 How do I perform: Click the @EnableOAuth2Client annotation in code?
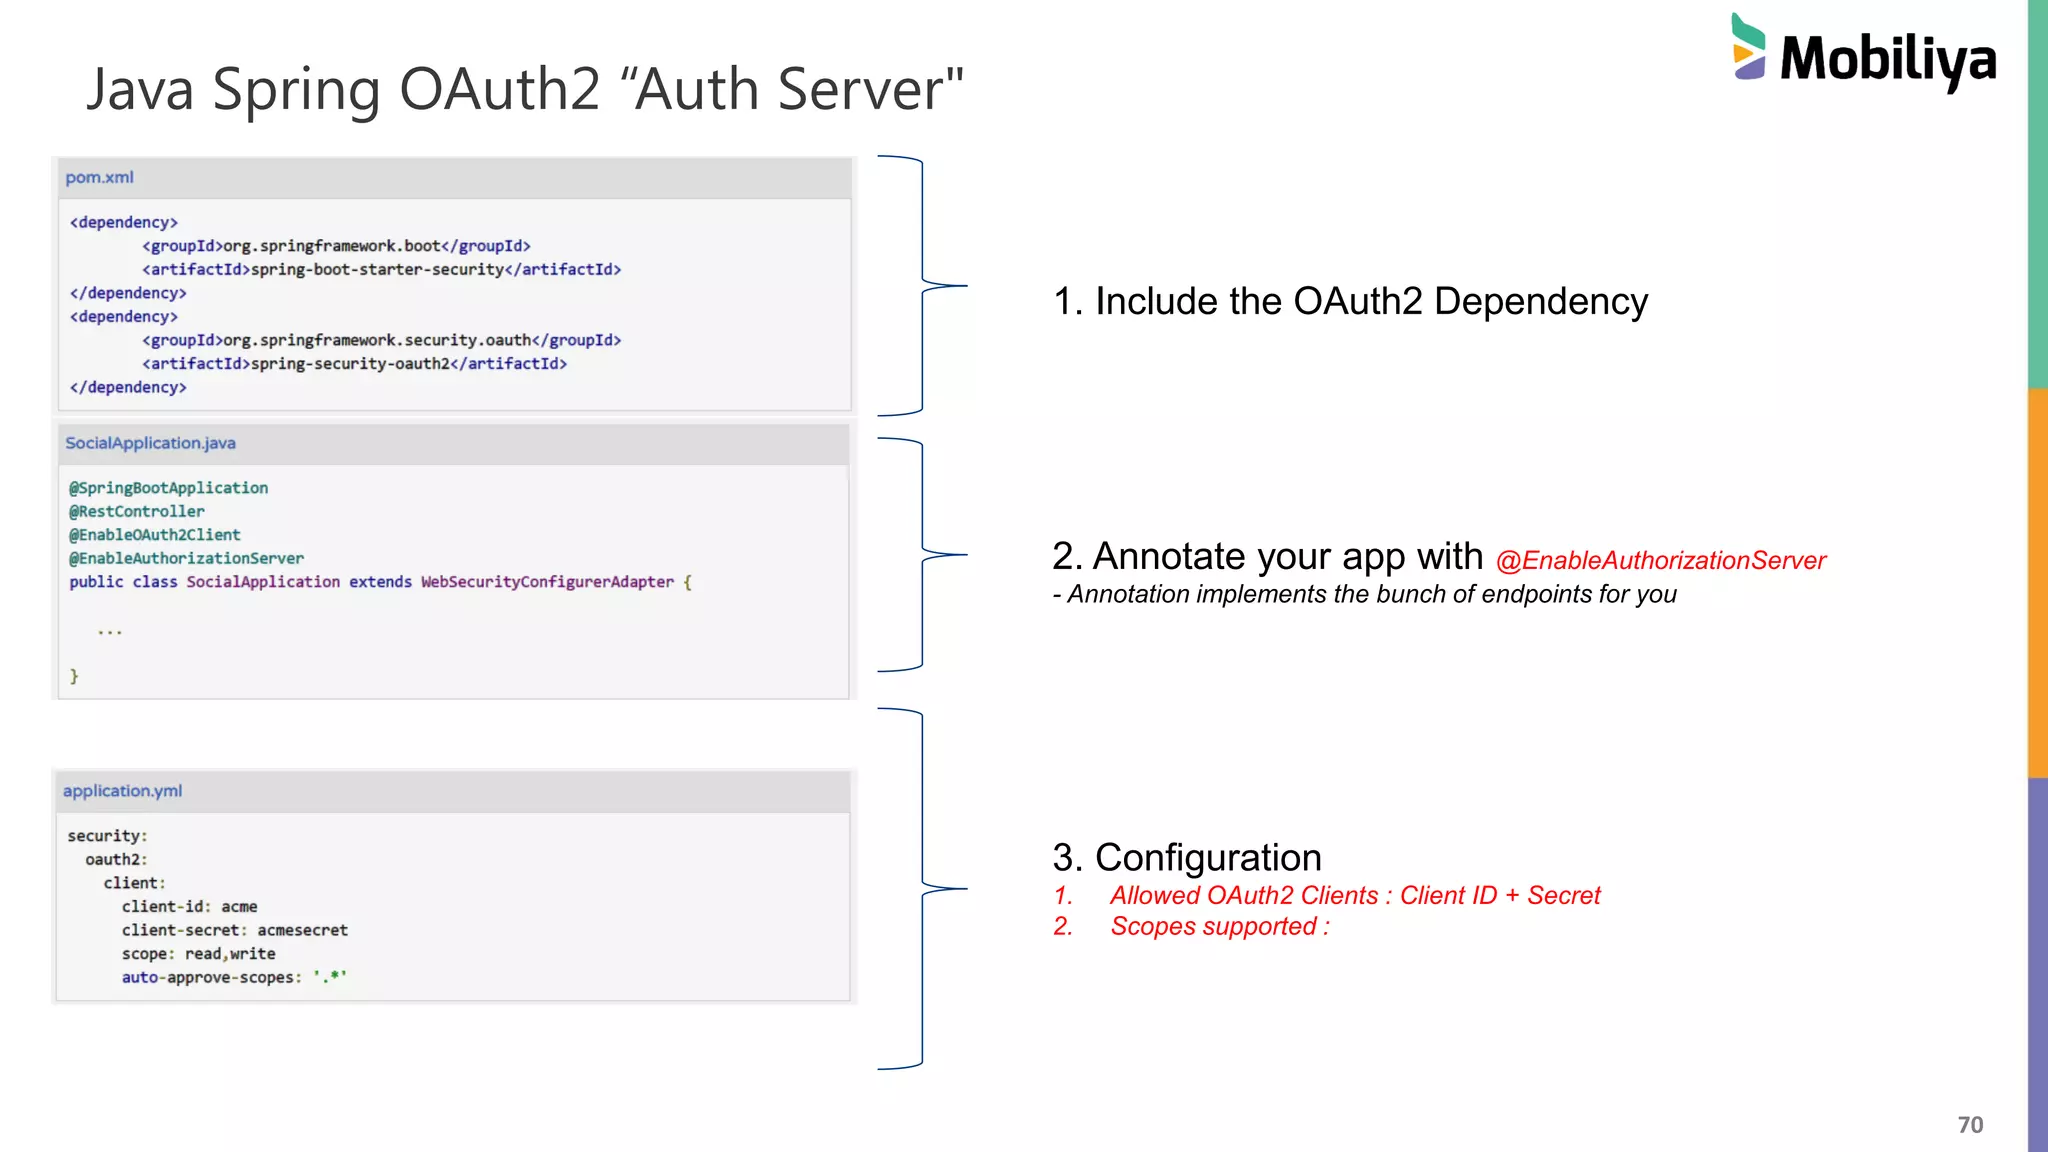point(154,535)
